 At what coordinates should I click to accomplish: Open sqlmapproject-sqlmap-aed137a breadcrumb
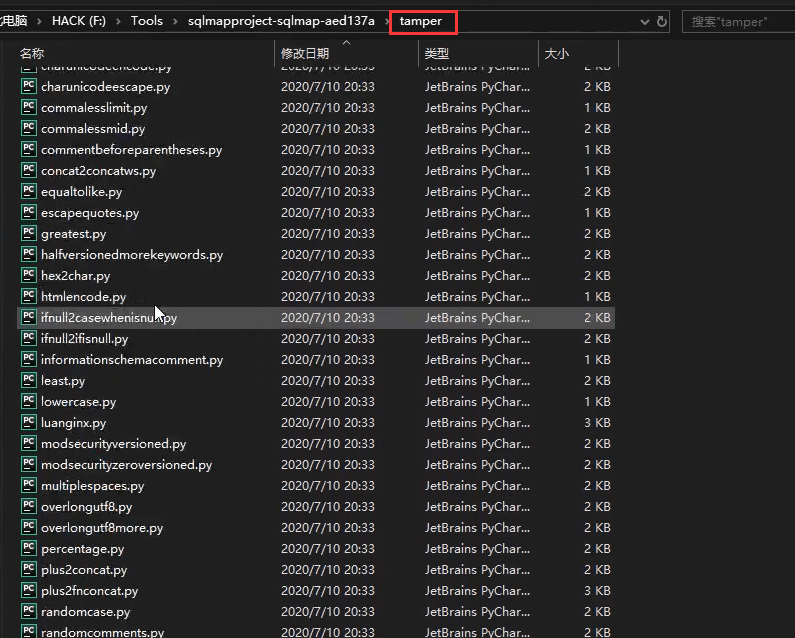281,21
